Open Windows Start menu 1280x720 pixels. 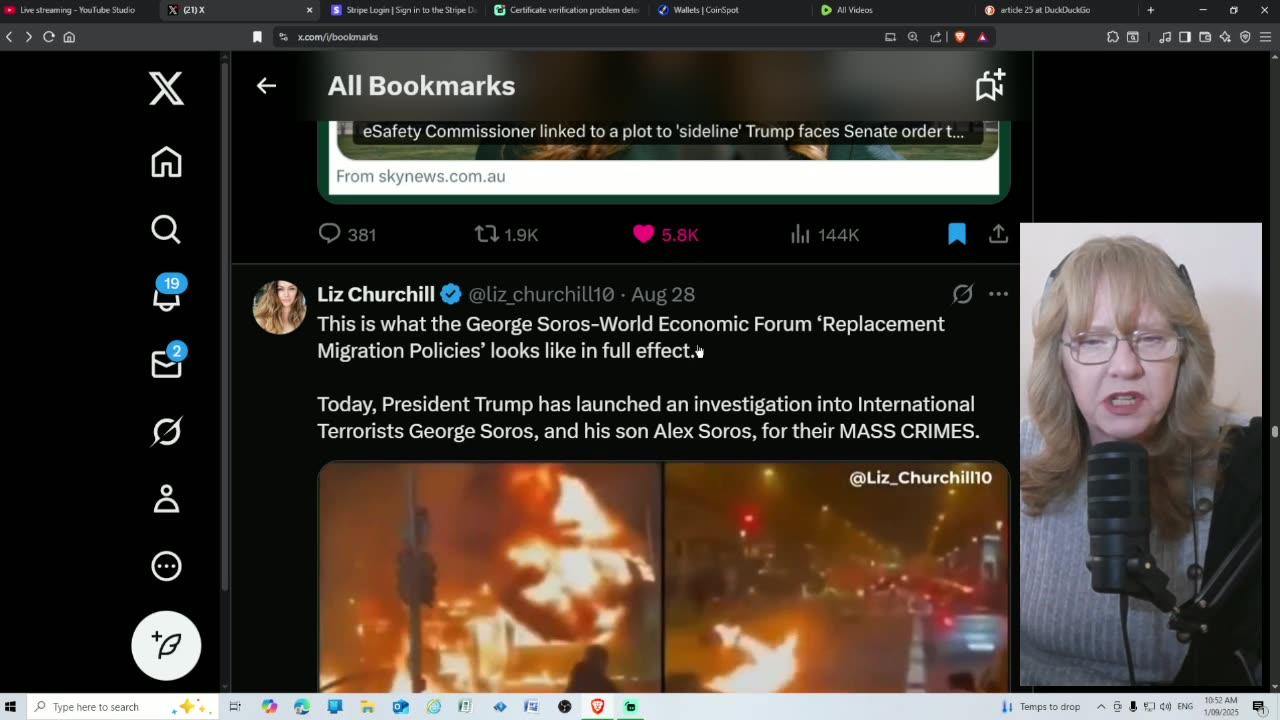click(x=11, y=707)
